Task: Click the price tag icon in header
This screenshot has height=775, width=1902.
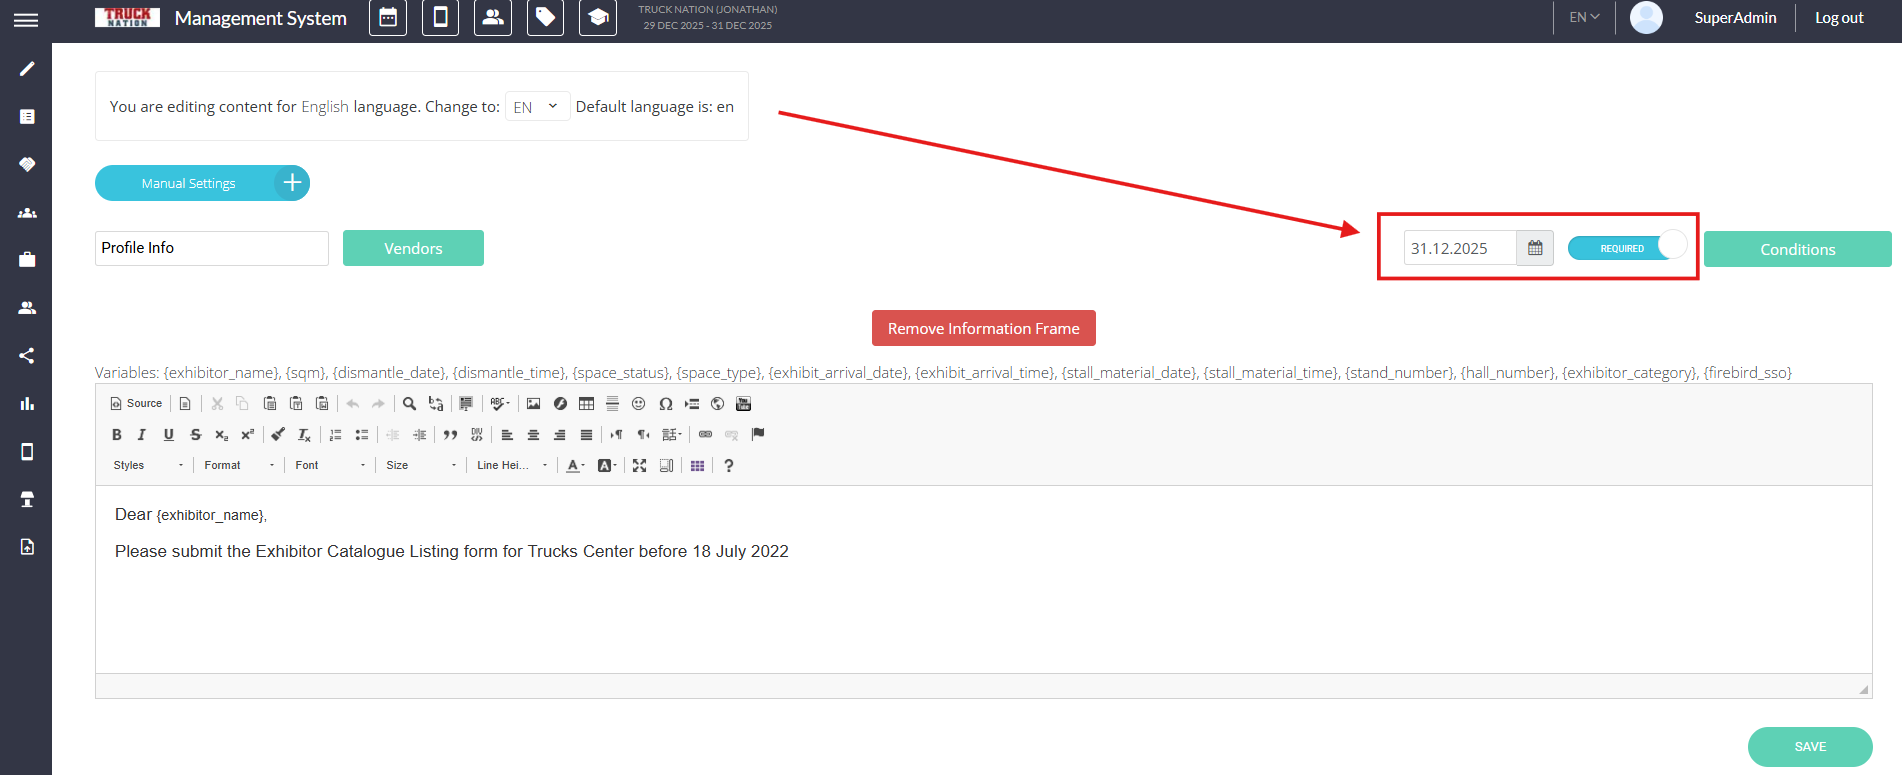Action: click(545, 18)
